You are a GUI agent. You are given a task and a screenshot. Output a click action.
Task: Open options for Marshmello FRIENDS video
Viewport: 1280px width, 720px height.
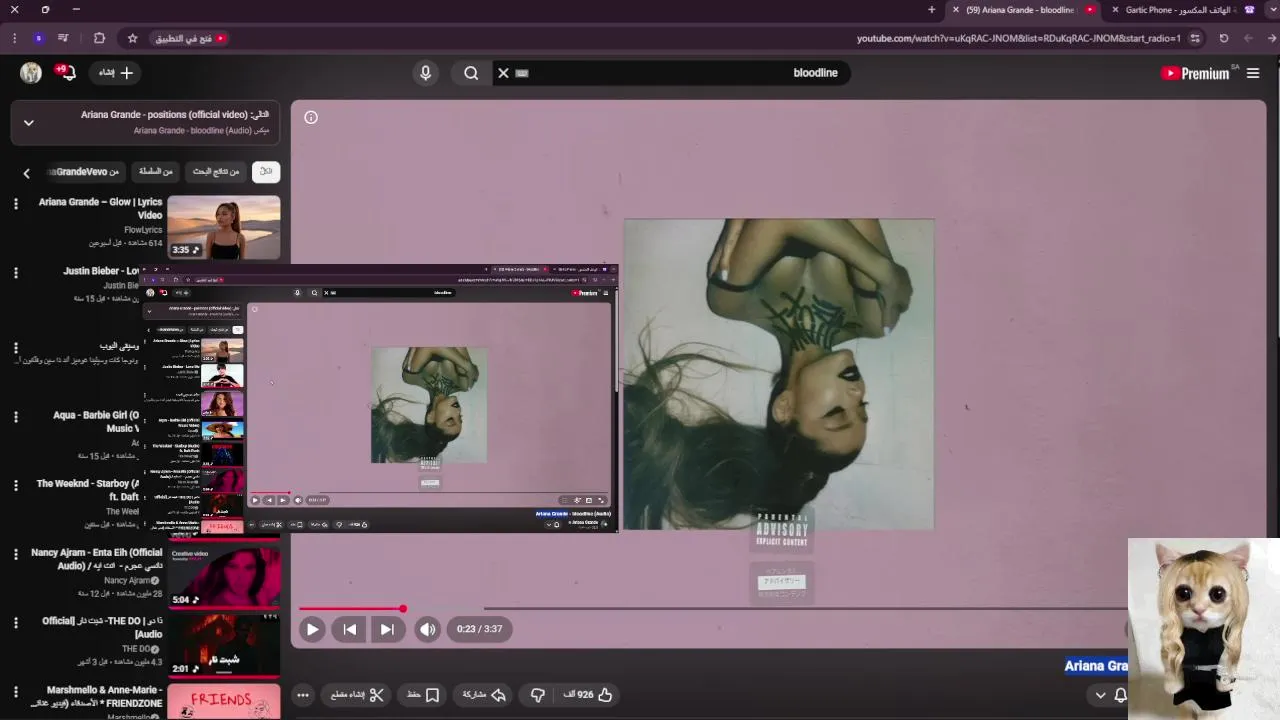click(x=15, y=692)
